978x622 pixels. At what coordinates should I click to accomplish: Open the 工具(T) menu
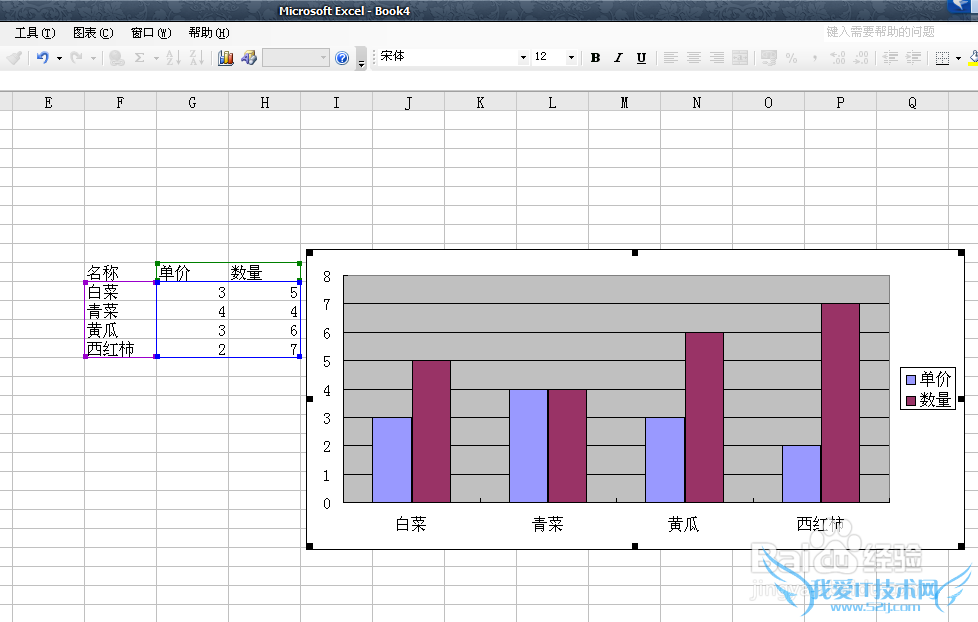click(35, 33)
